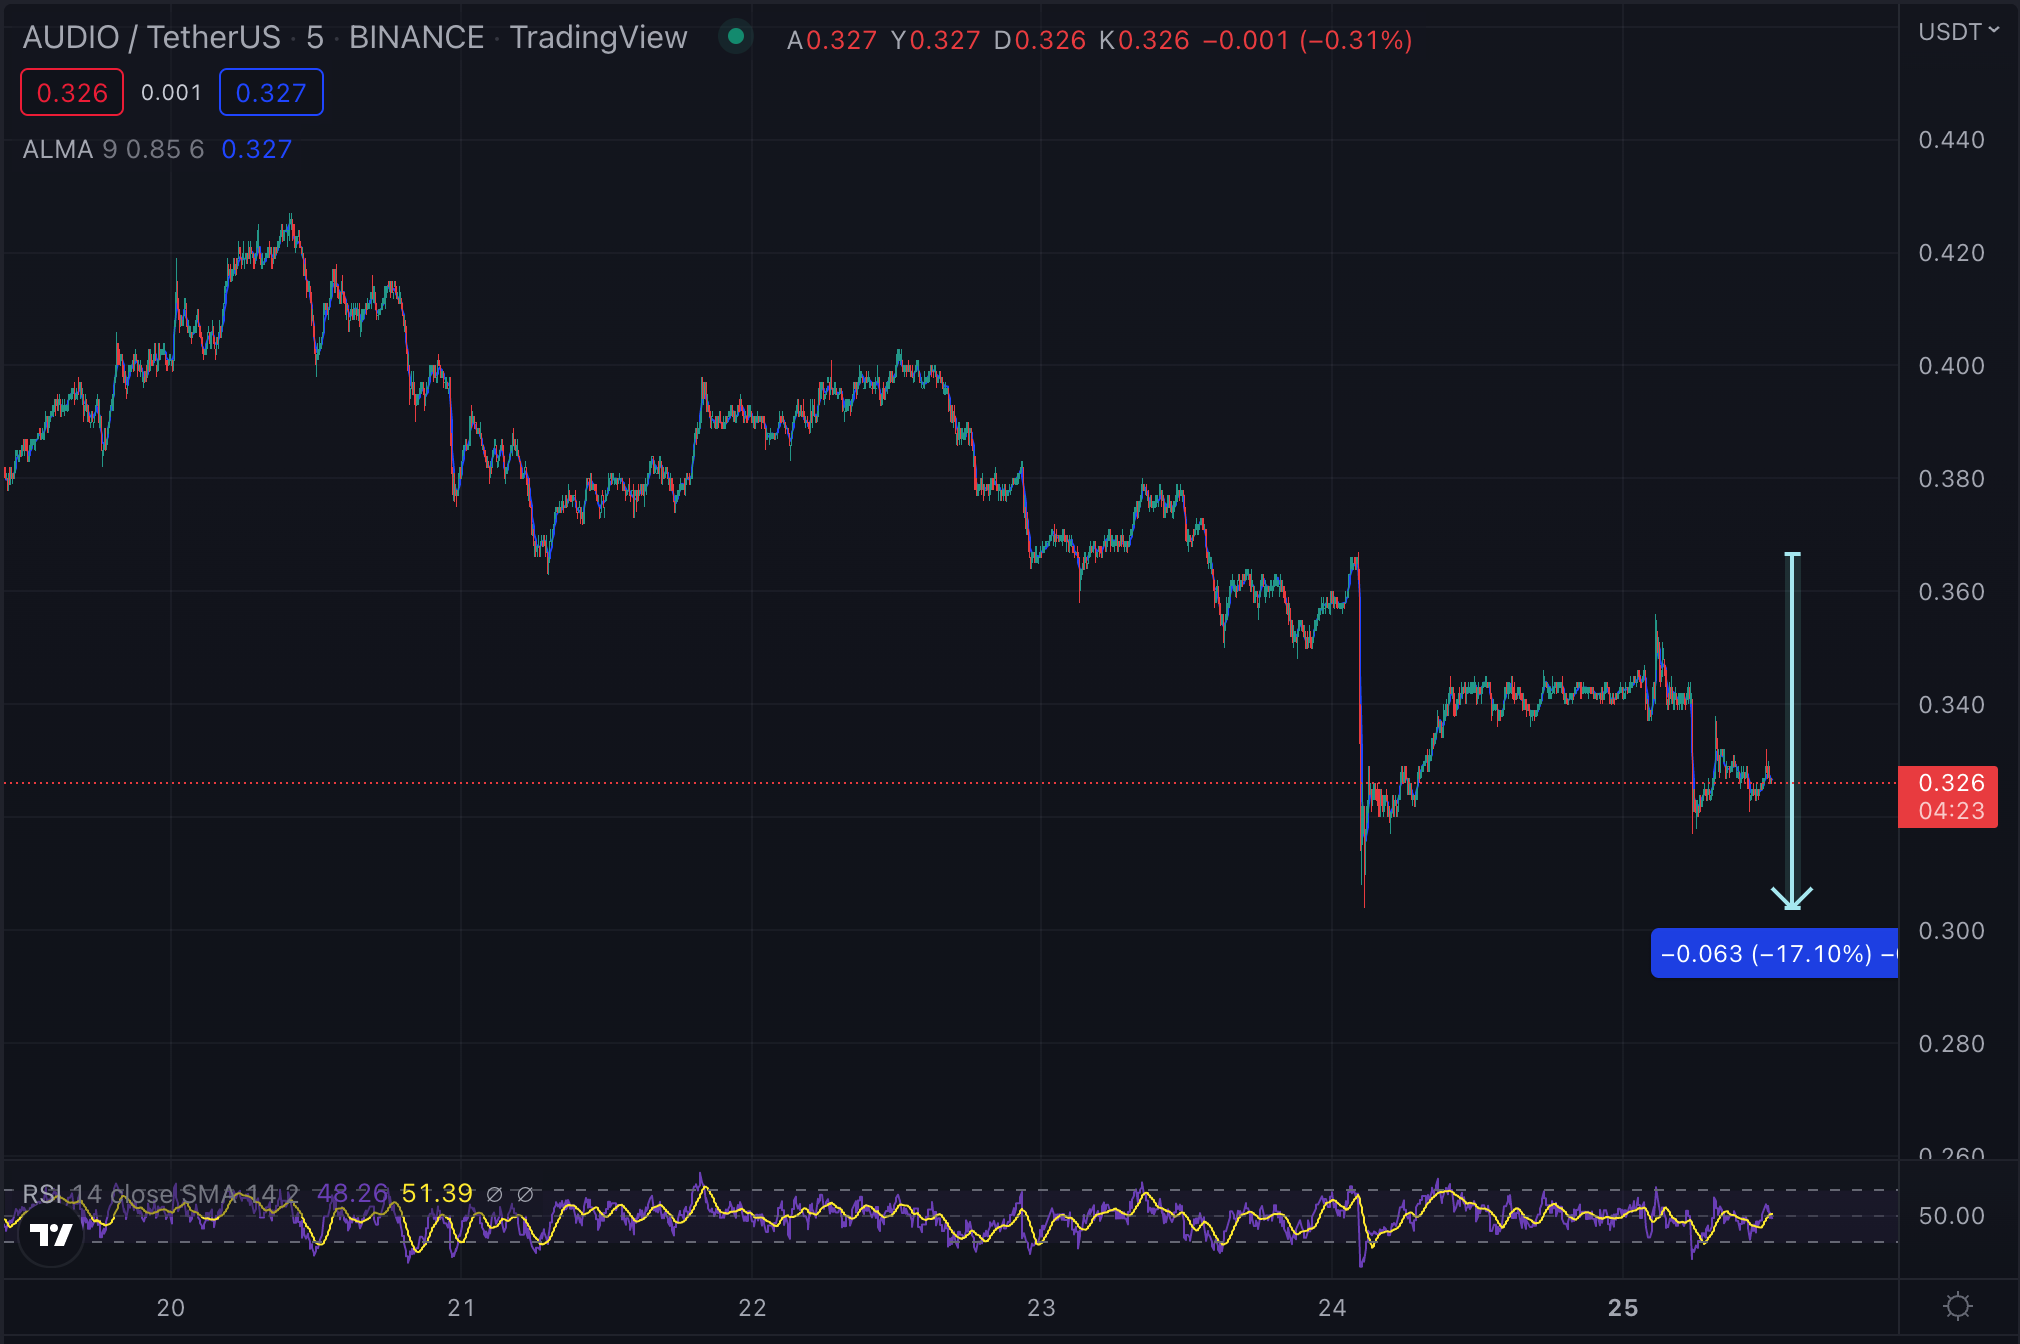Click the blue ALMA 0.327 value

tap(257, 149)
